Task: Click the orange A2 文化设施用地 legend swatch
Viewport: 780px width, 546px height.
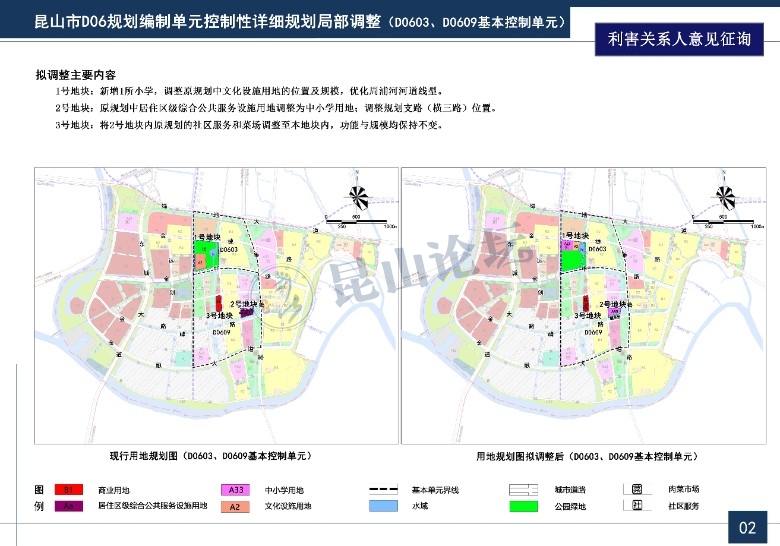Action: click(235, 507)
